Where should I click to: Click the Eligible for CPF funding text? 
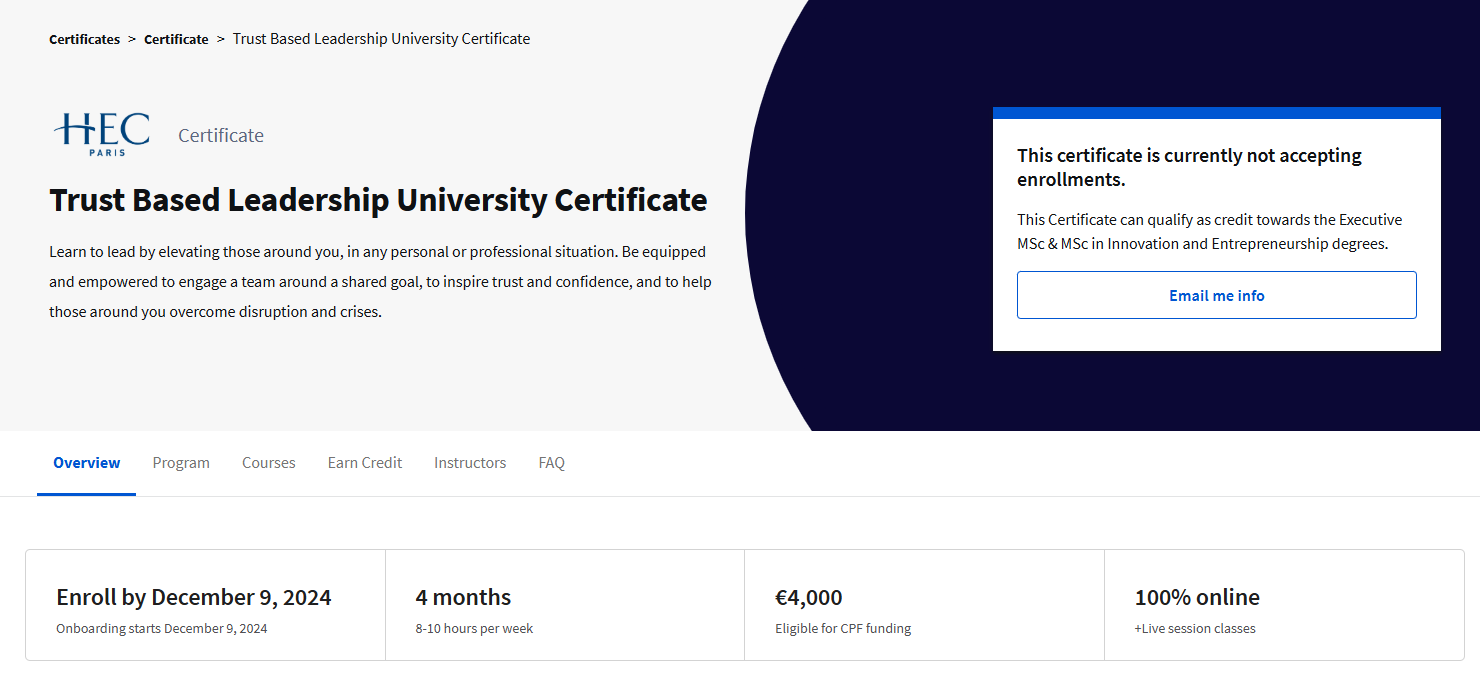pos(843,629)
